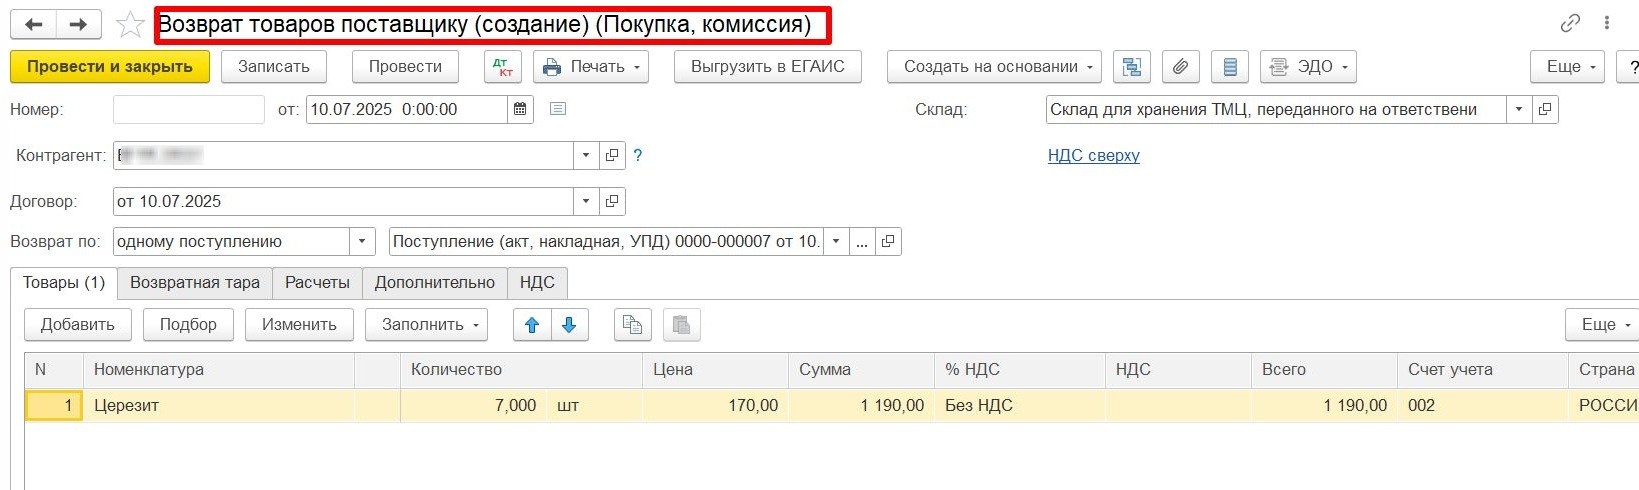Click Провести и закрыть
1639x490 pixels.
(110, 67)
